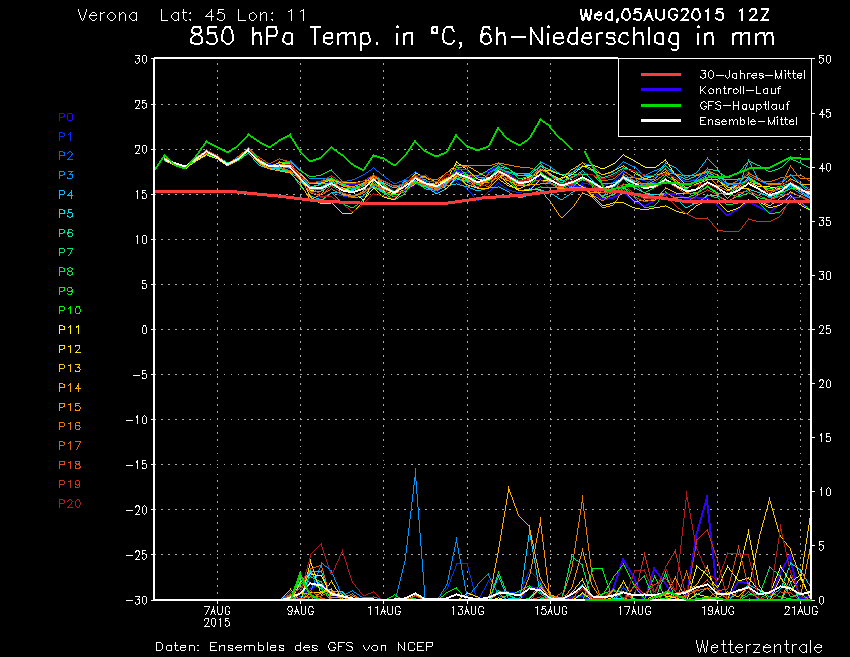Click the orange P16 label
Viewport: 850px width, 657px height.
coord(69,426)
